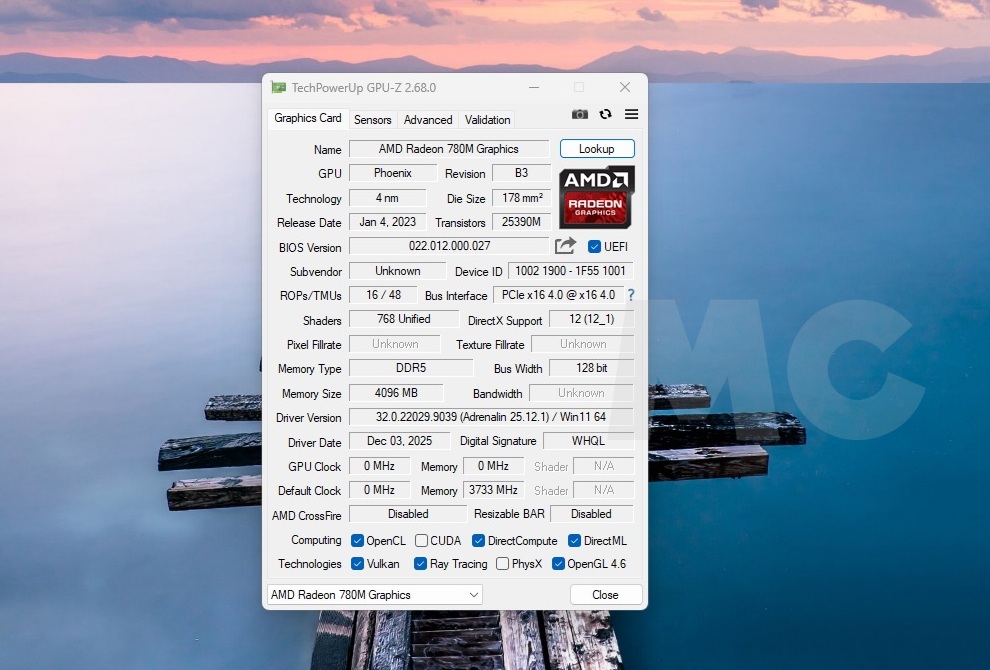Expand the AMD Radeon 780M Graphics dropdown
Viewport: 990px width, 670px height.
(374, 595)
